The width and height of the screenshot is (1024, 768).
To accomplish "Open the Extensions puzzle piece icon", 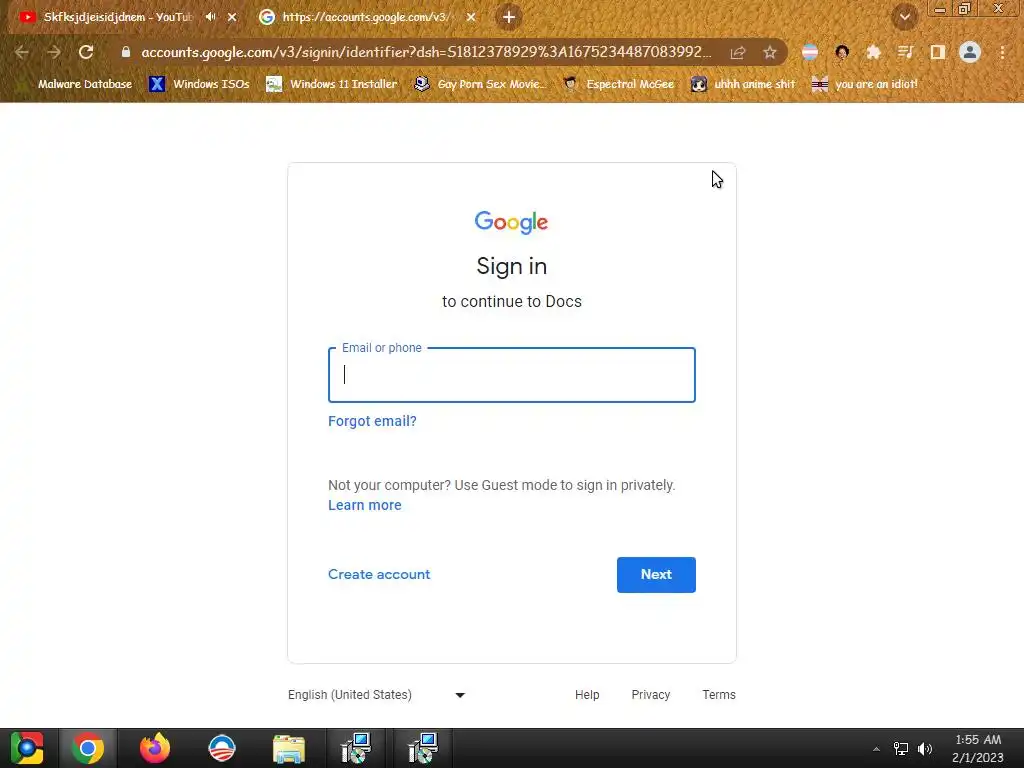I will 873,52.
